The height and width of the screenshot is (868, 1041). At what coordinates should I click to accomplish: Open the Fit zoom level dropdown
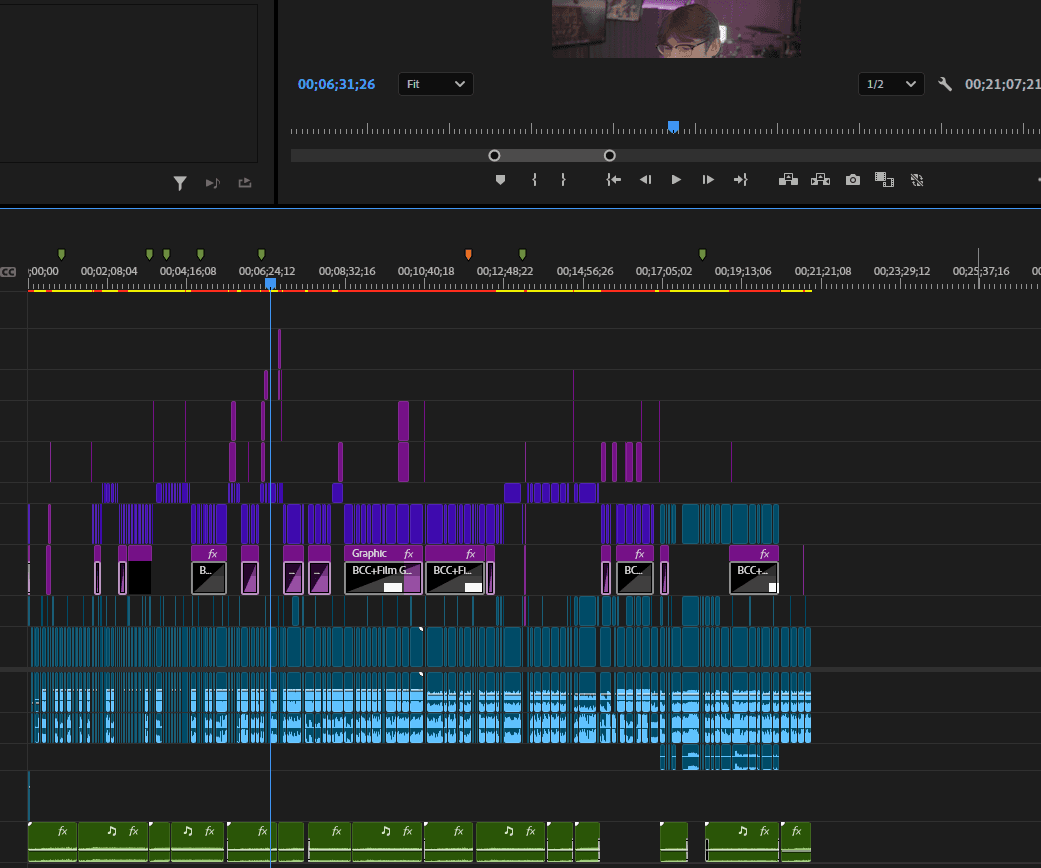pyautogui.click(x=436, y=84)
